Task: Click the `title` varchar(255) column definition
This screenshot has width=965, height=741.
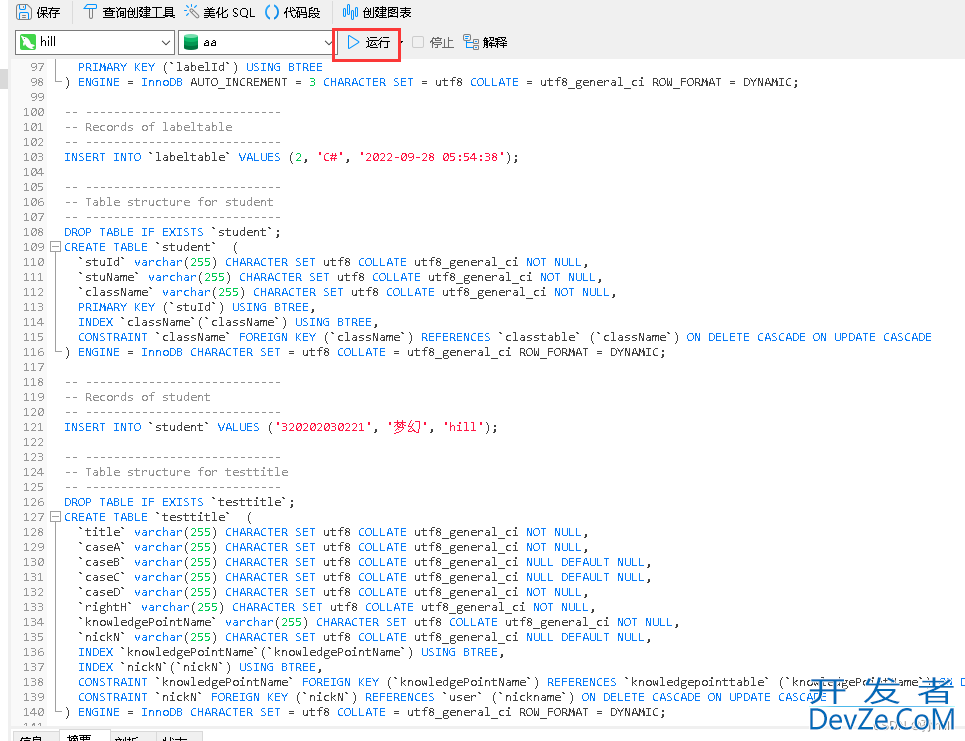Action: (333, 532)
